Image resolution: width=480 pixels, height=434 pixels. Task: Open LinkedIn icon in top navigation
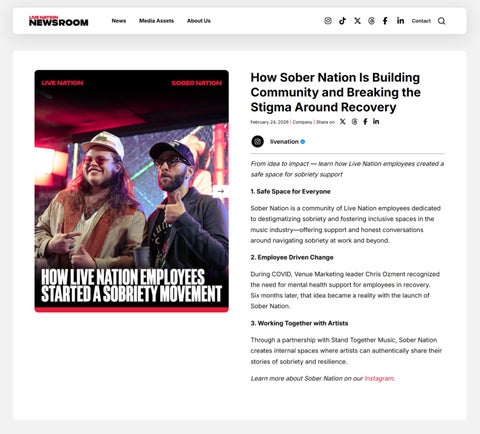(400, 21)
